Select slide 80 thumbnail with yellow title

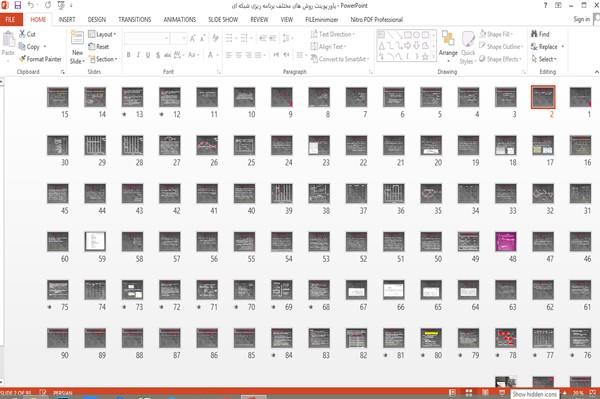[431, 338]
